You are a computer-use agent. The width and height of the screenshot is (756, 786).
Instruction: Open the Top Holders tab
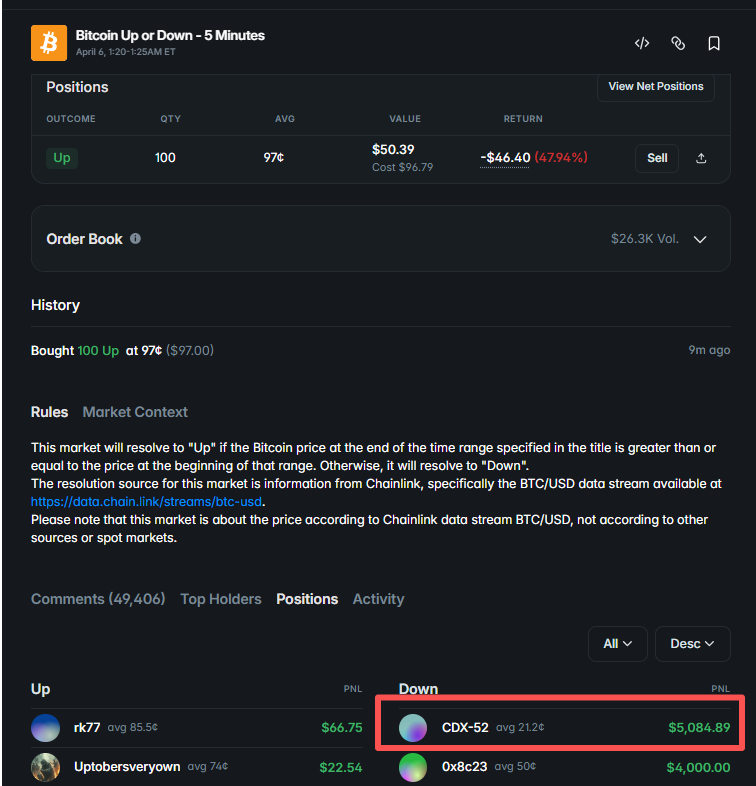pyautogui.click(x=221, y=599)
